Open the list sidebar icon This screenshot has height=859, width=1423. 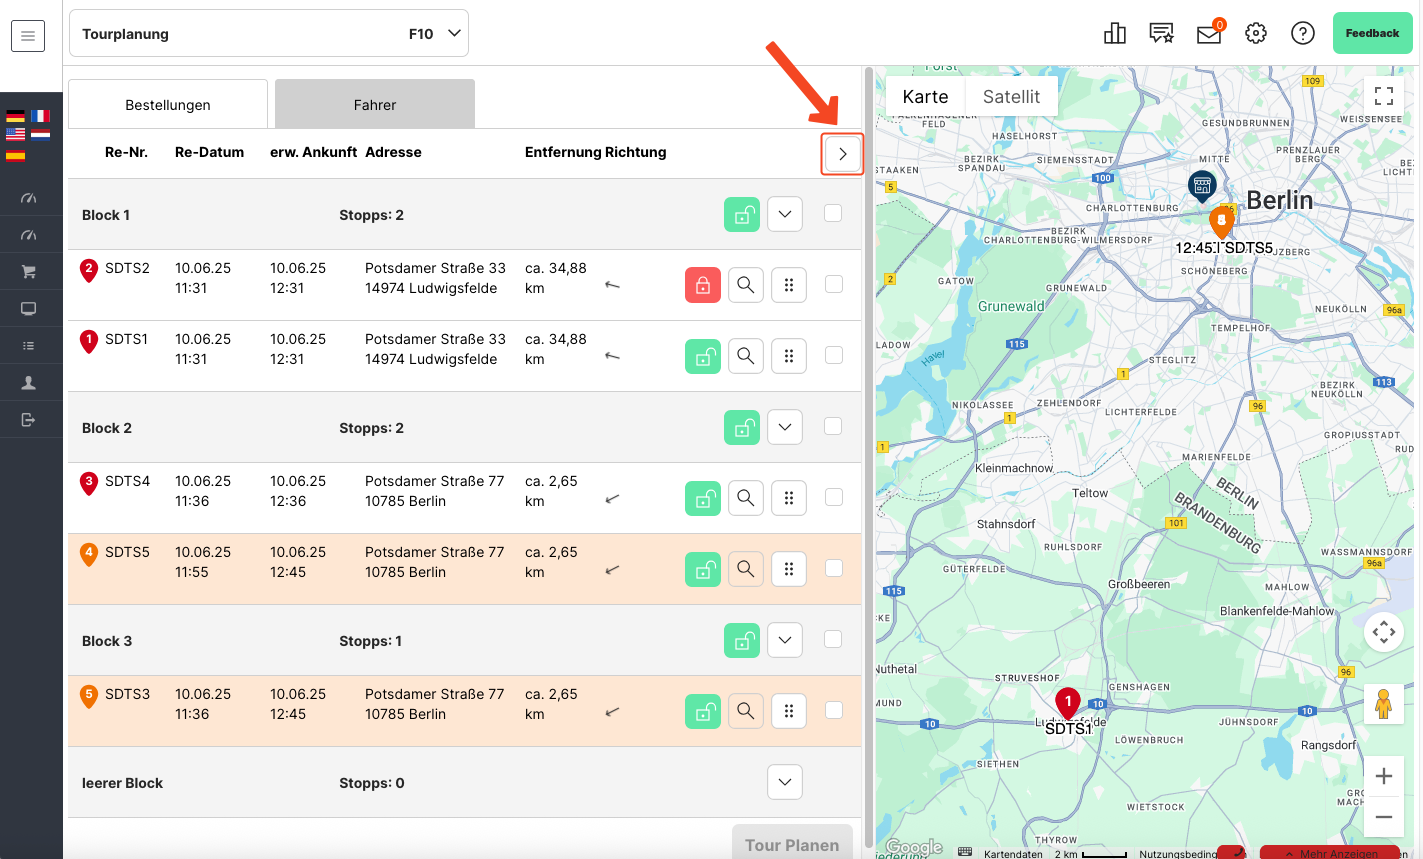(28, 346)
